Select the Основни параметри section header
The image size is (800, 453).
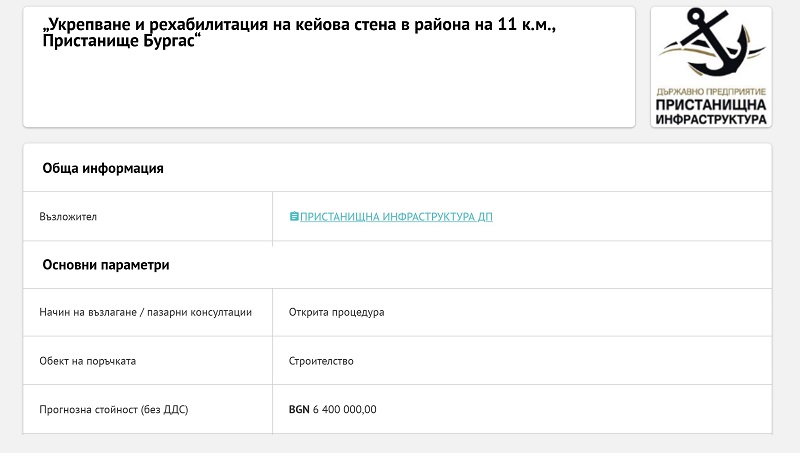(x=106, y=265)
